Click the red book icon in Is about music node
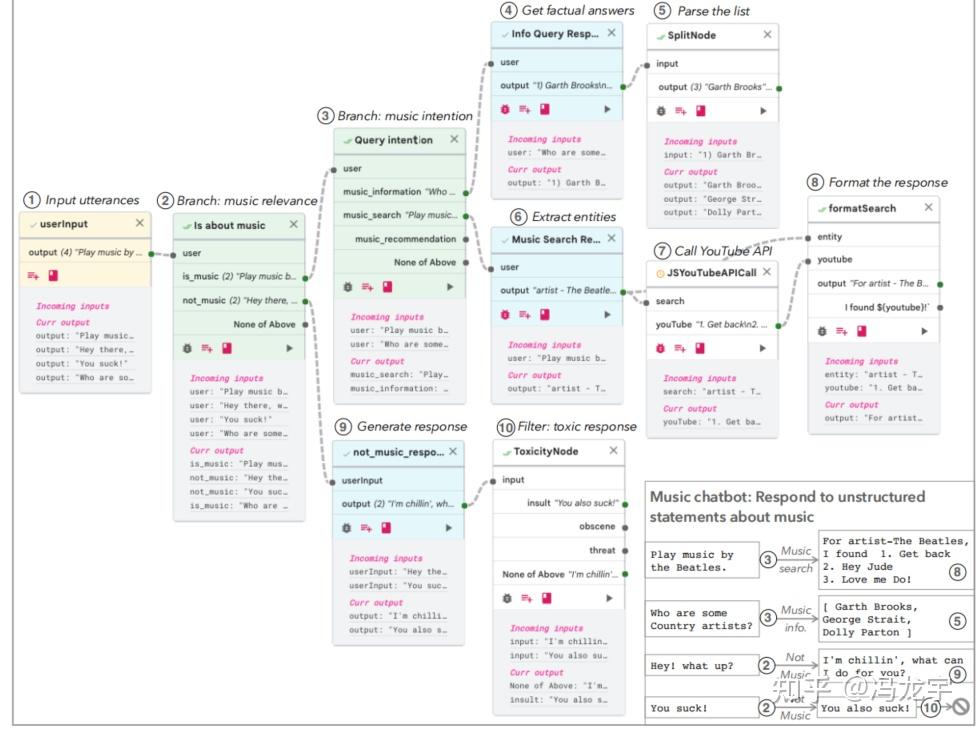Image resolution: width=978 pixels, height=729 pixels. [227, 348]
